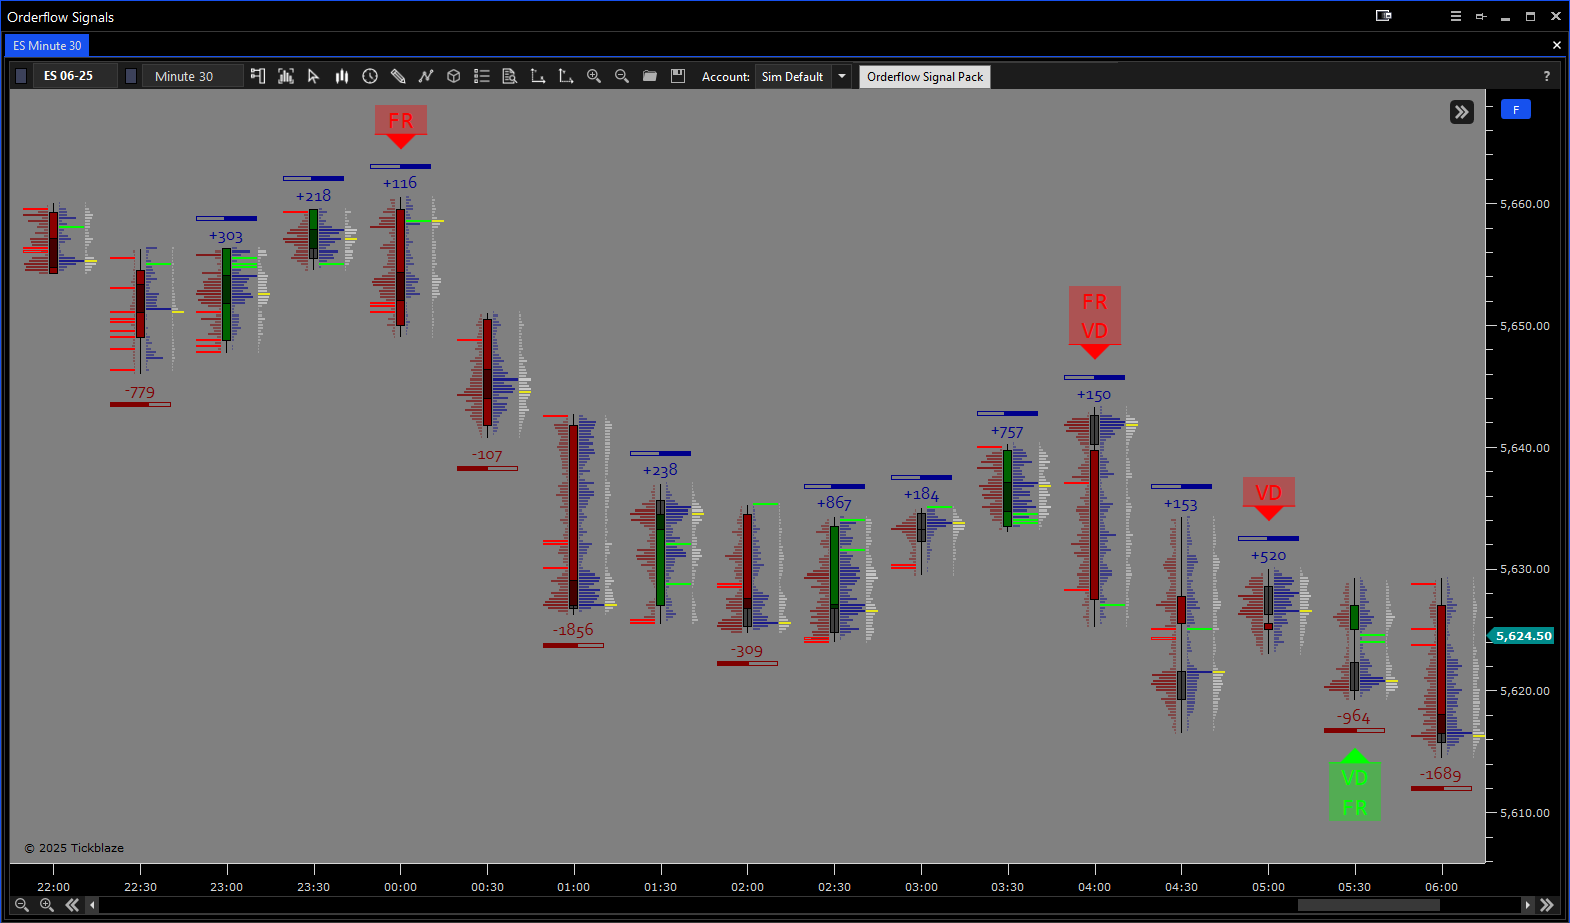Toggle timeframe link color square beside Minute 30
The image size is (1570, 923).
point(131,76)
